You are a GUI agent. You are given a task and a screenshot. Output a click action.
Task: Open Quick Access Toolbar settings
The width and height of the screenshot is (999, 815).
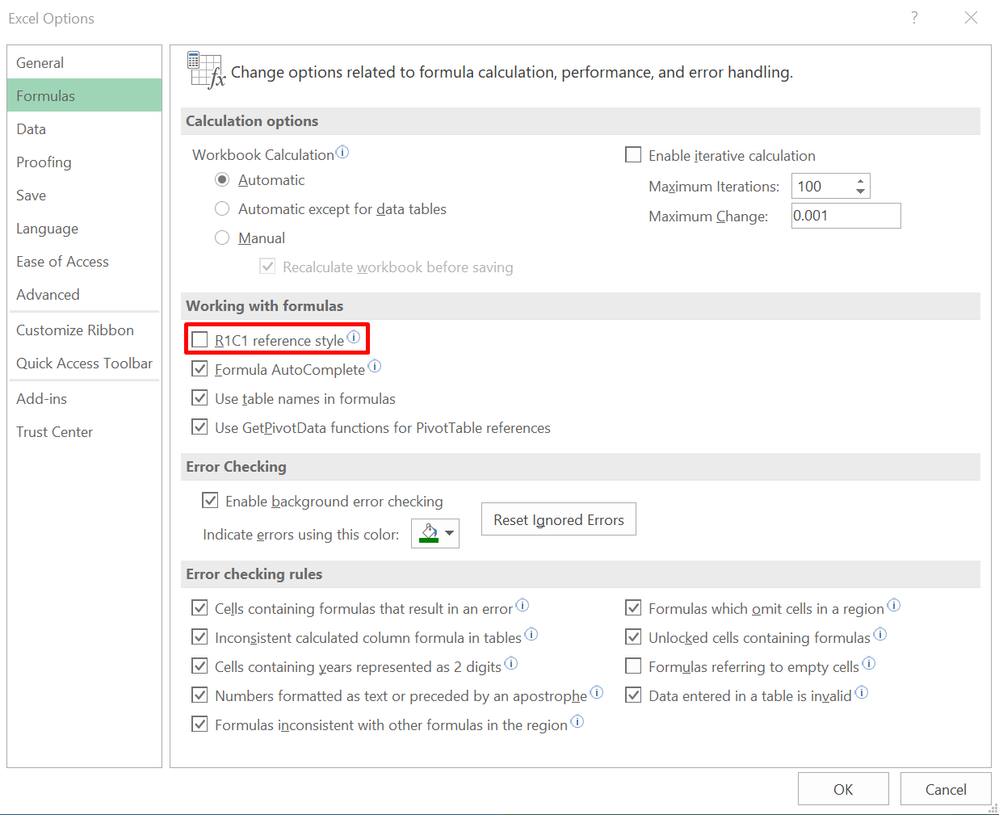[x=84, y=363]
